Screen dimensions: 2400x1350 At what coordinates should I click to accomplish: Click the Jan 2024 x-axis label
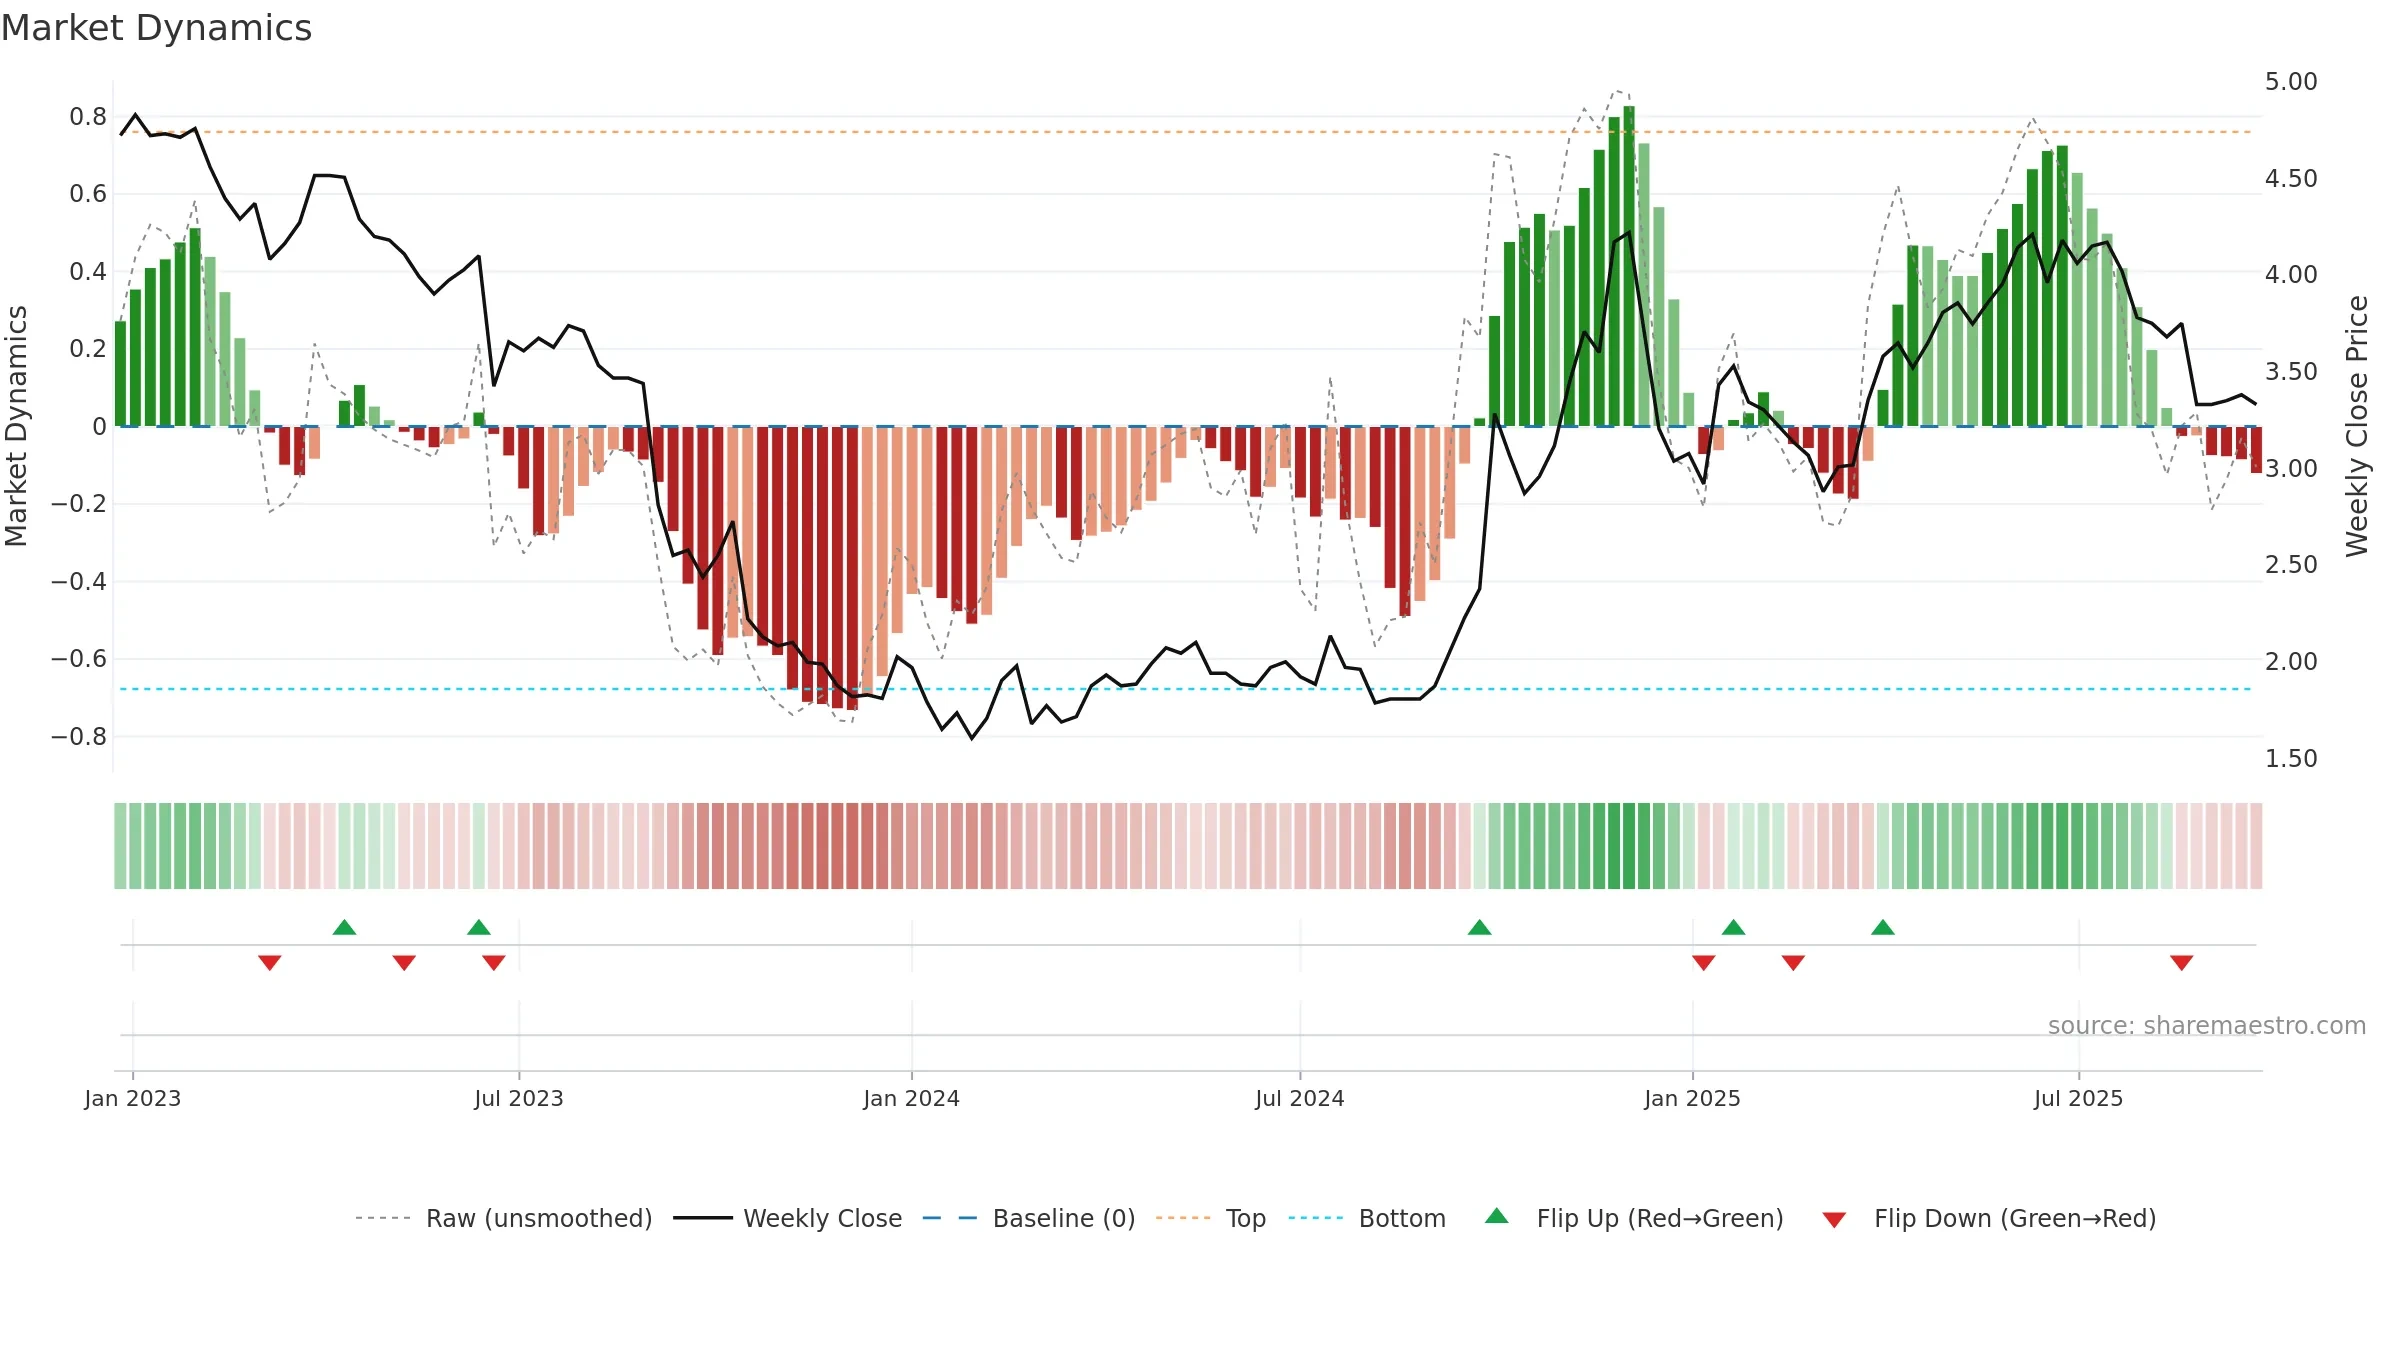(912, 1099)
